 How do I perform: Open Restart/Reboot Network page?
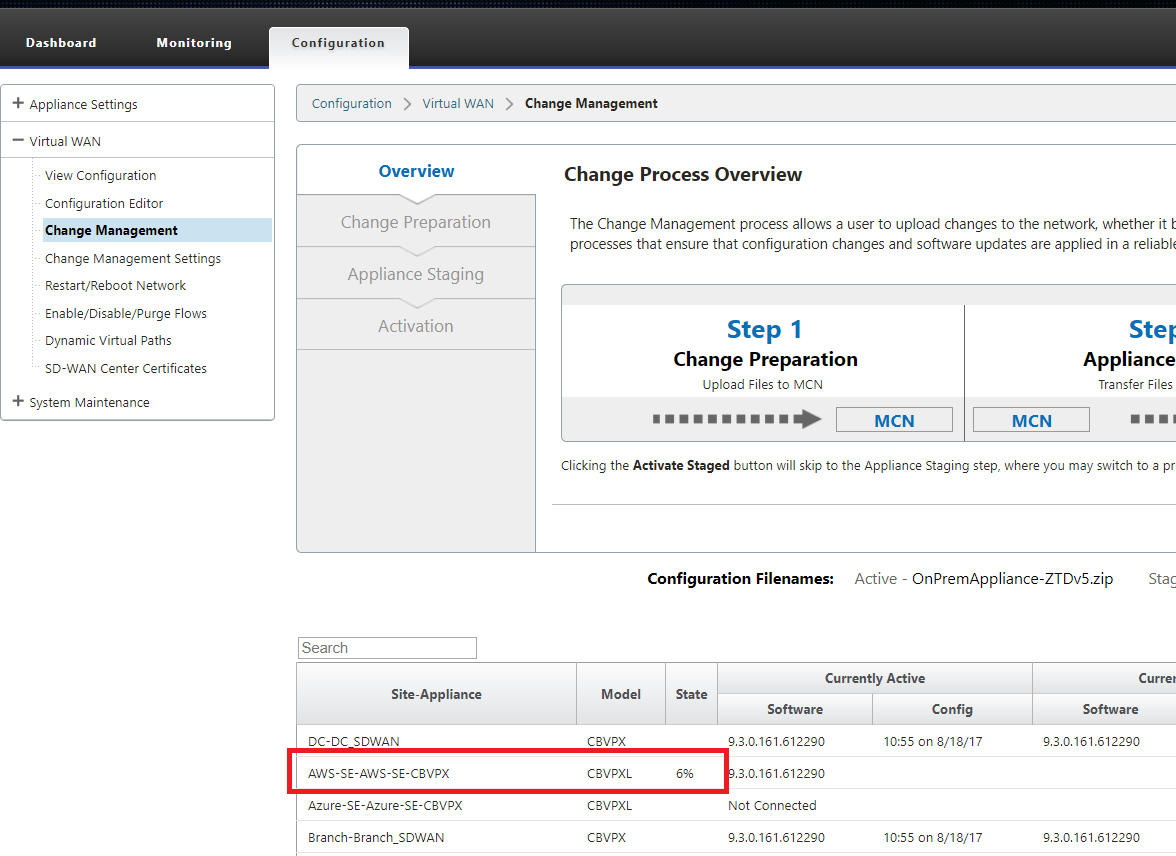(x=116, y=286)
